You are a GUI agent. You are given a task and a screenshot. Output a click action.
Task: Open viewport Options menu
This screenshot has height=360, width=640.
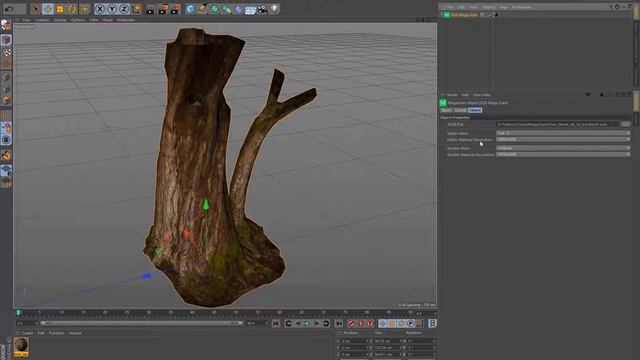(78, 20)
